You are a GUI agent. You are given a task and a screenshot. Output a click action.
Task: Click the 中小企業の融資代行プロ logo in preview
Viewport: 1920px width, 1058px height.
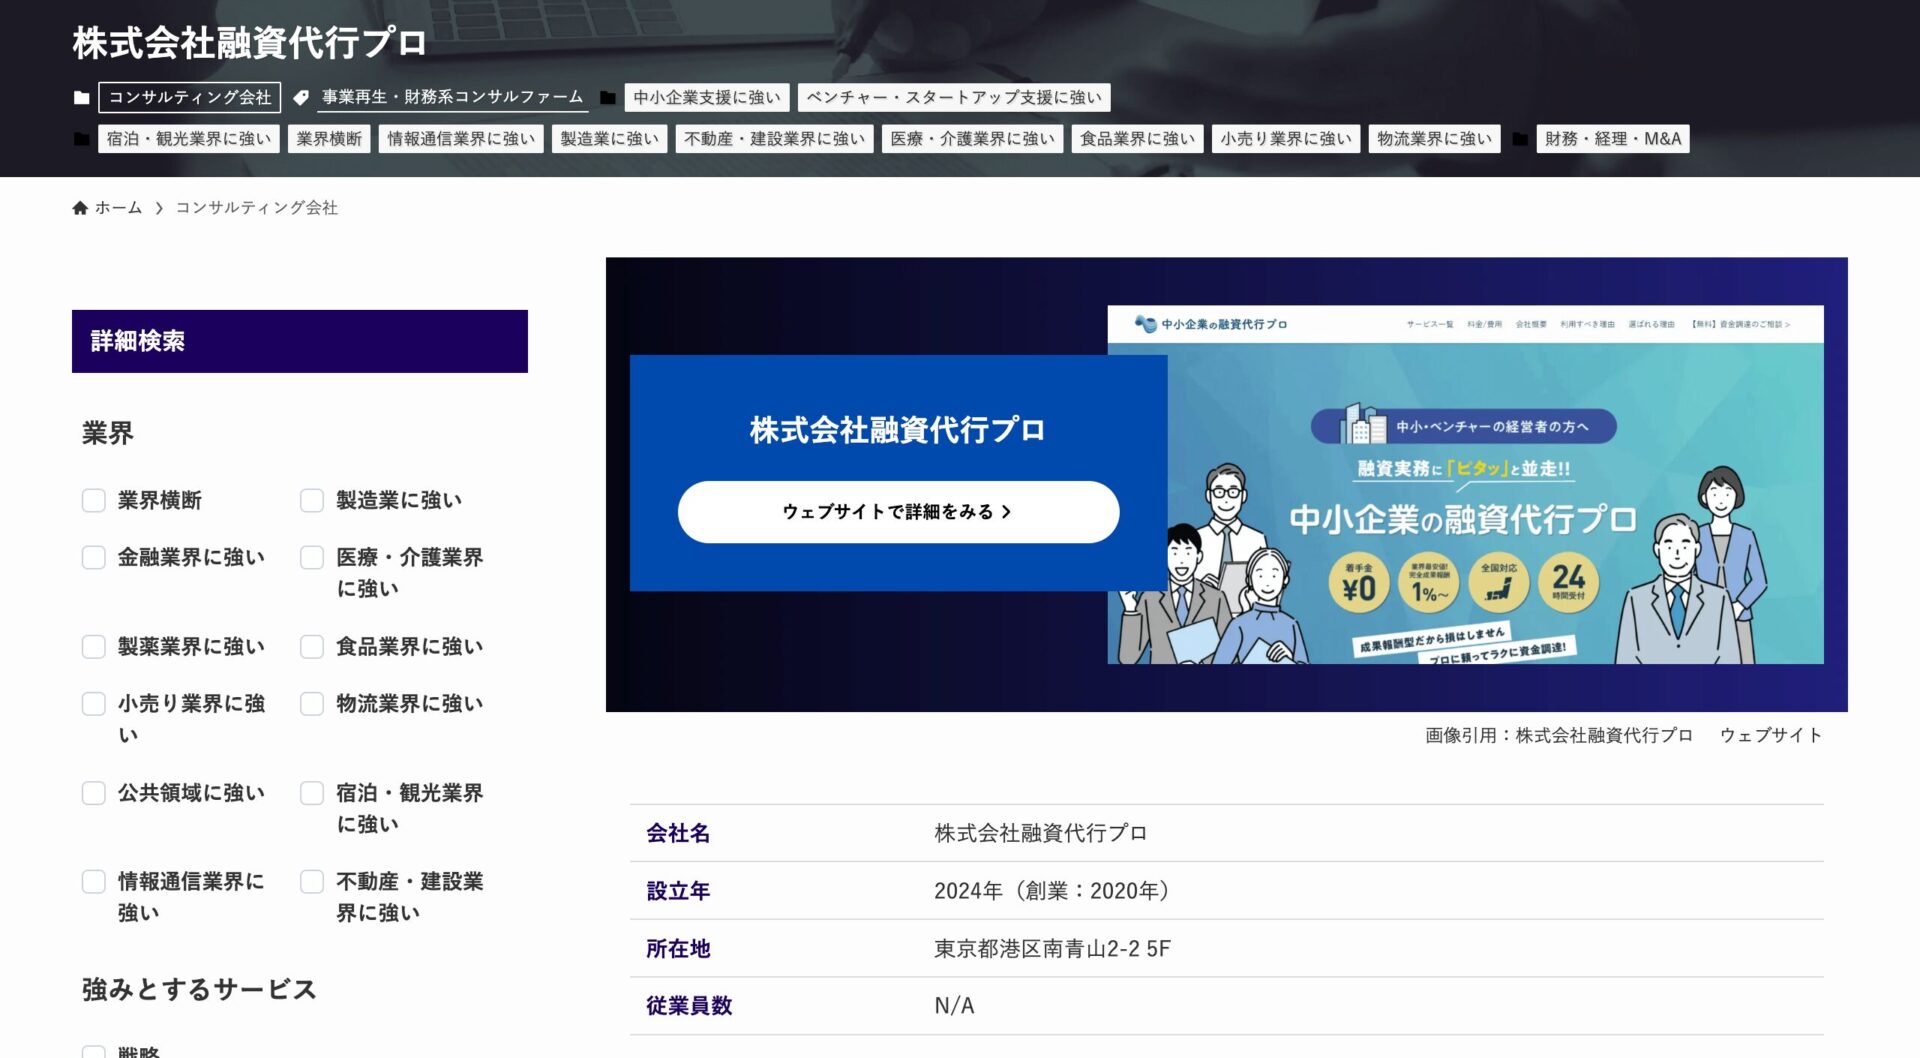coord(1210,324)
